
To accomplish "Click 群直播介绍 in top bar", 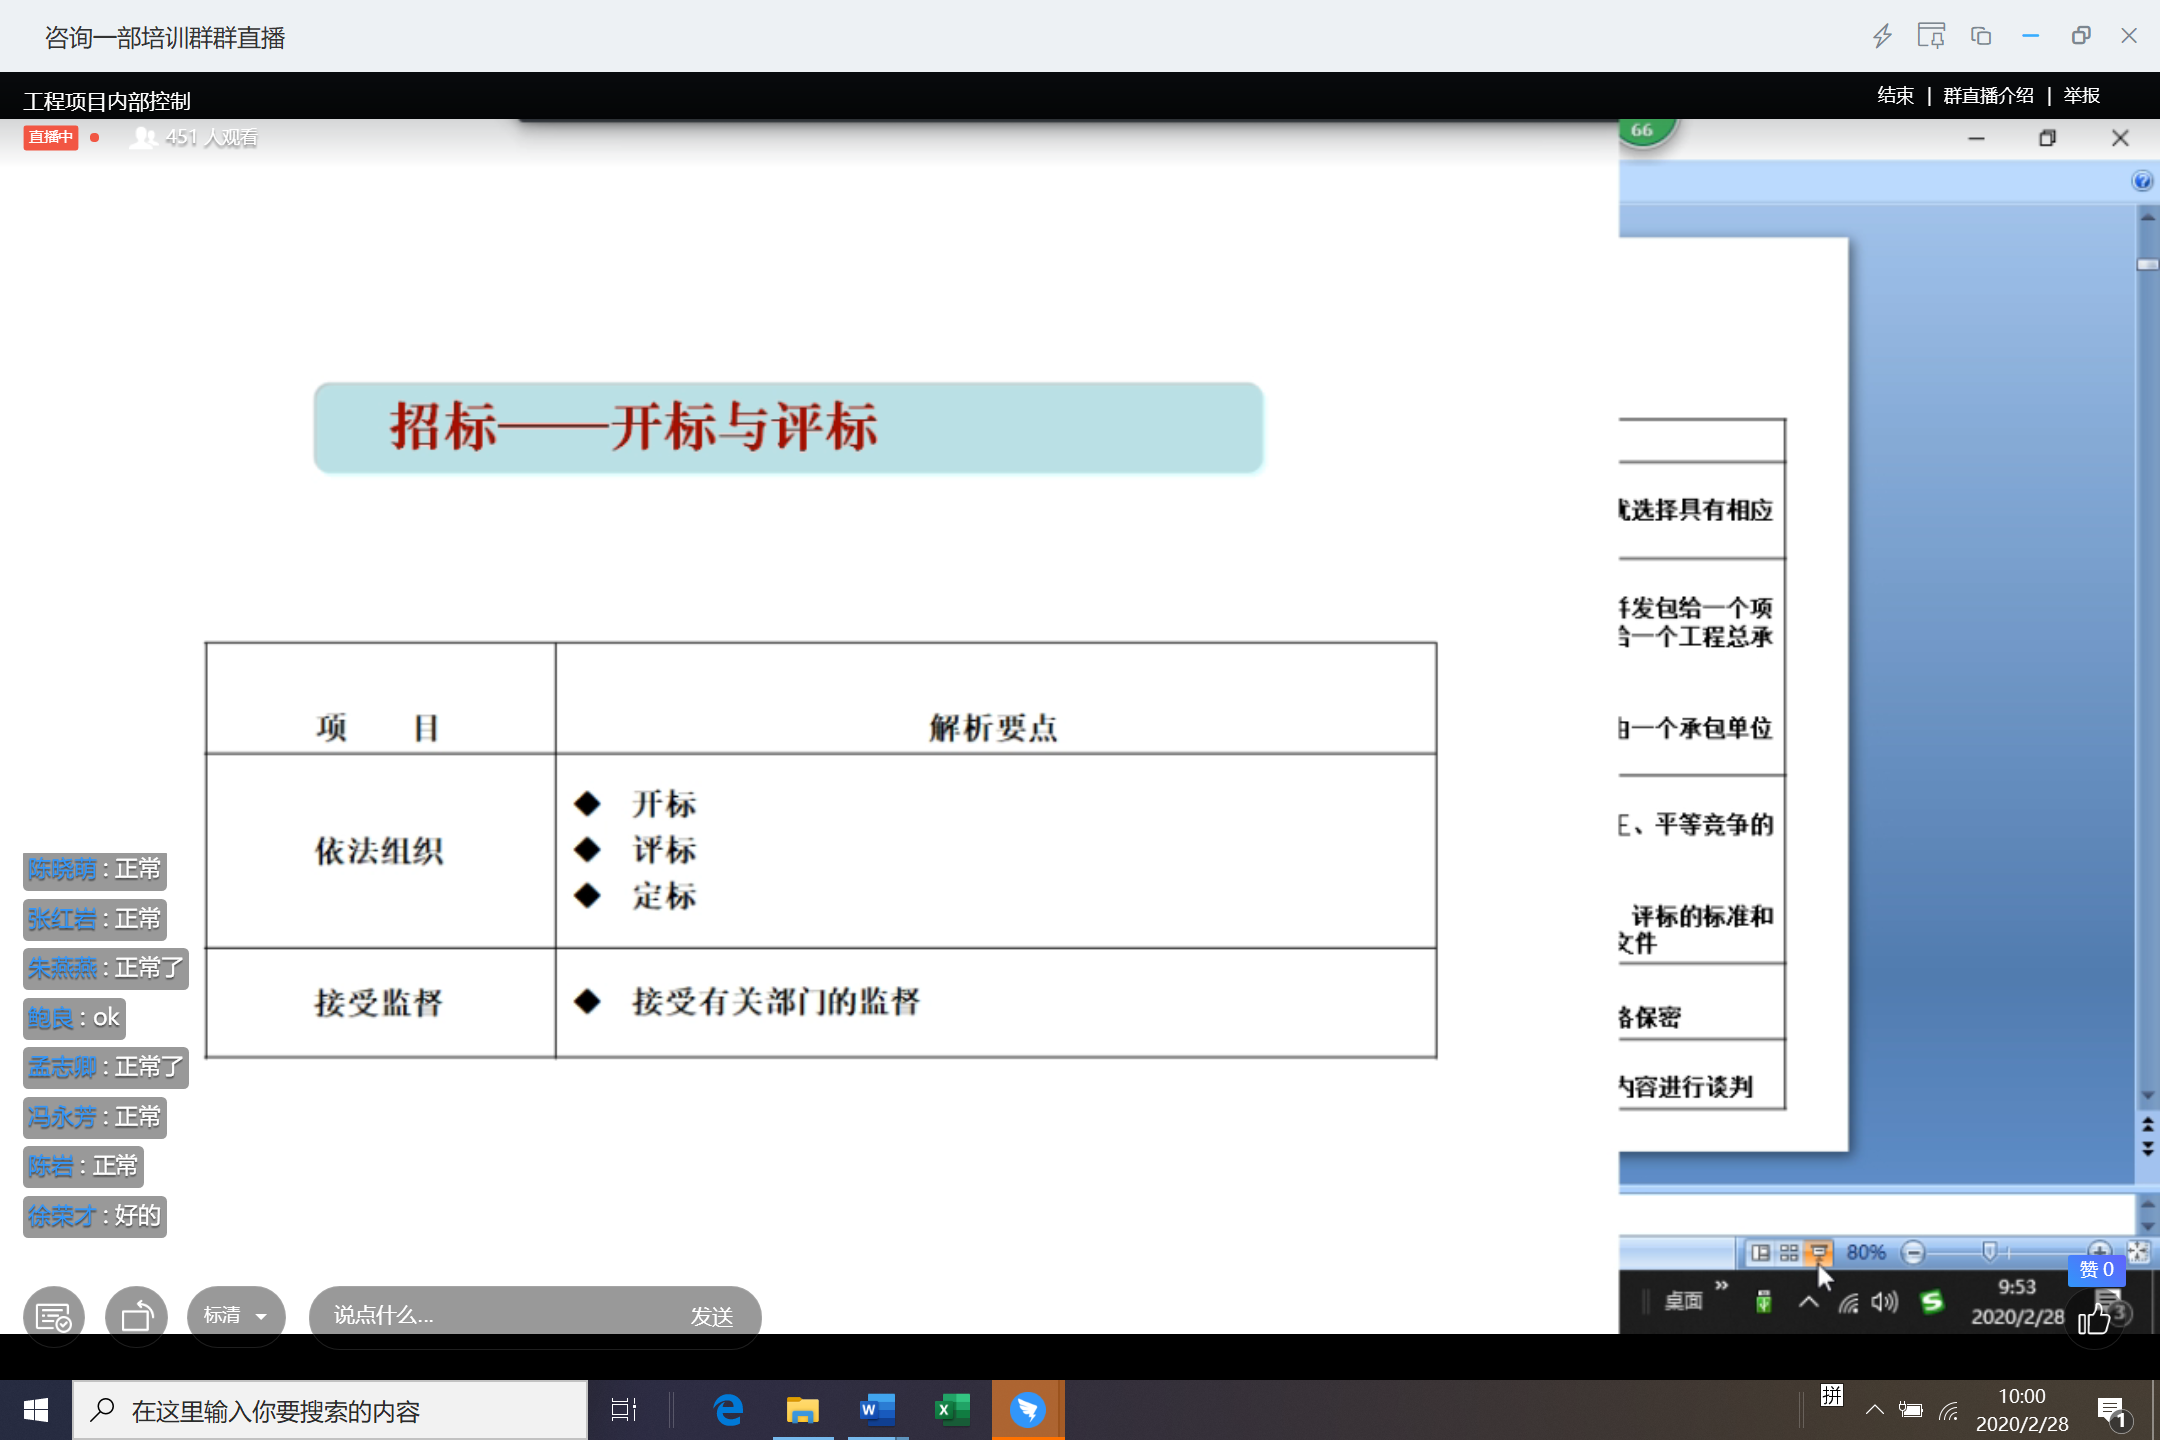I will 1988,96.
